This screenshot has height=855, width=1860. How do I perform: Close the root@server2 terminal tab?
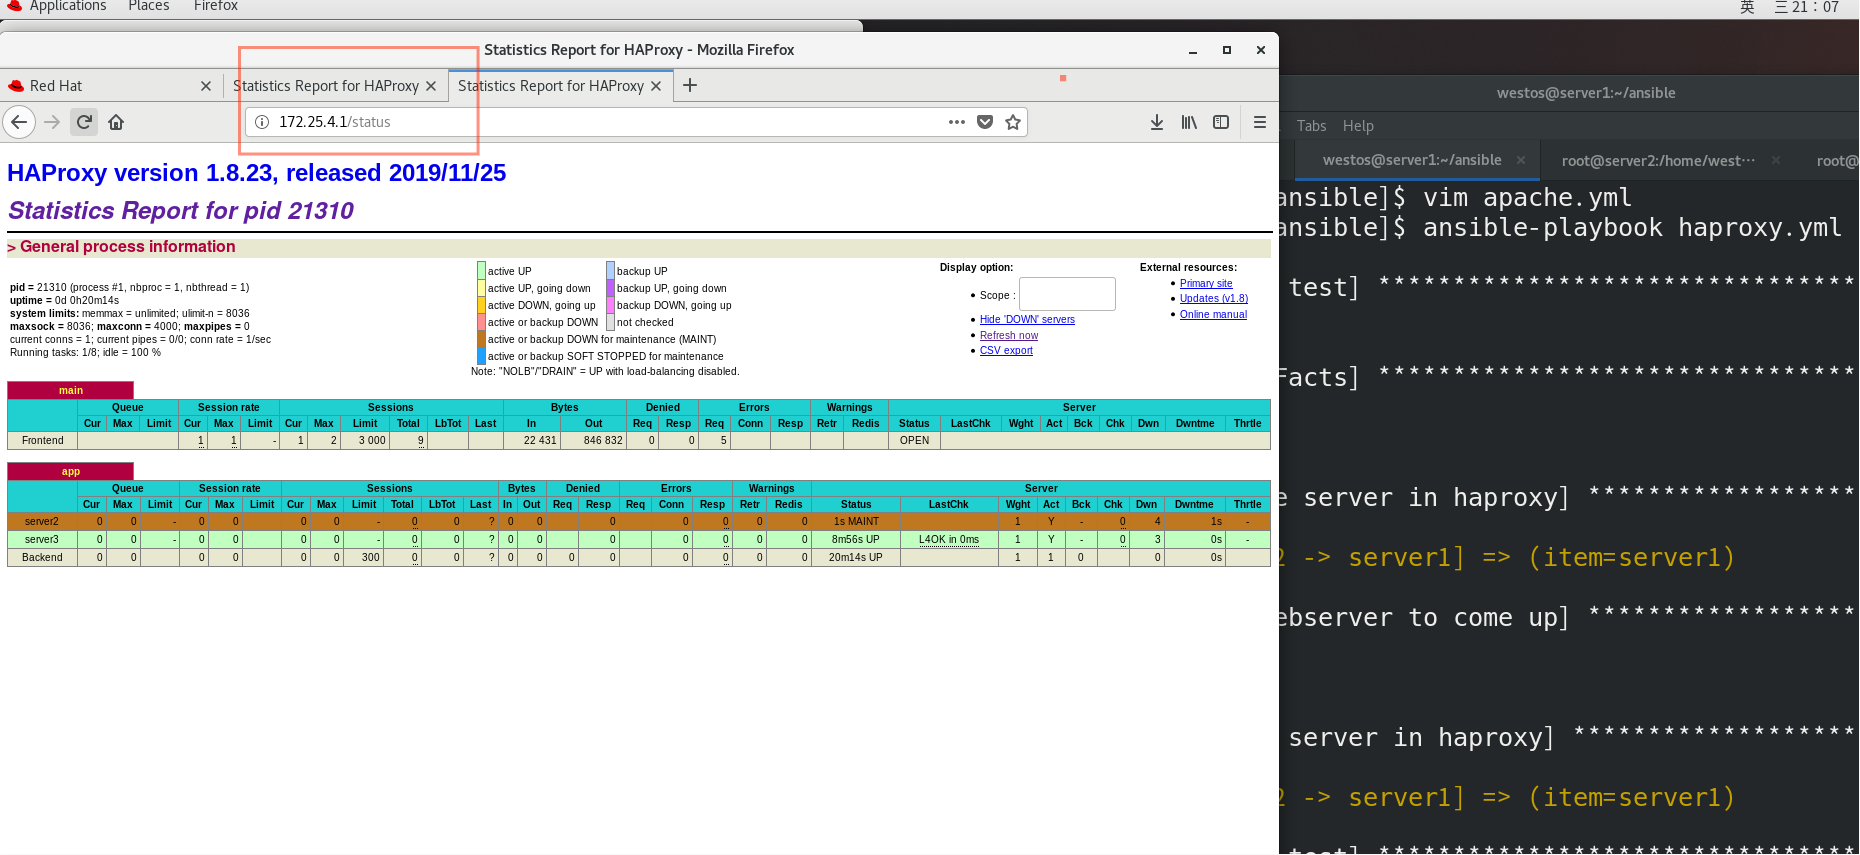tap(1776, 160)
